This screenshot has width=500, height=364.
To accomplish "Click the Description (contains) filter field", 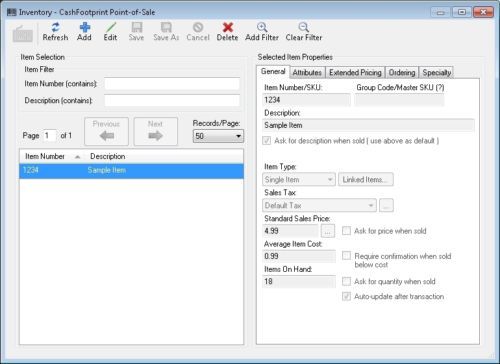I will click(172, 100).
